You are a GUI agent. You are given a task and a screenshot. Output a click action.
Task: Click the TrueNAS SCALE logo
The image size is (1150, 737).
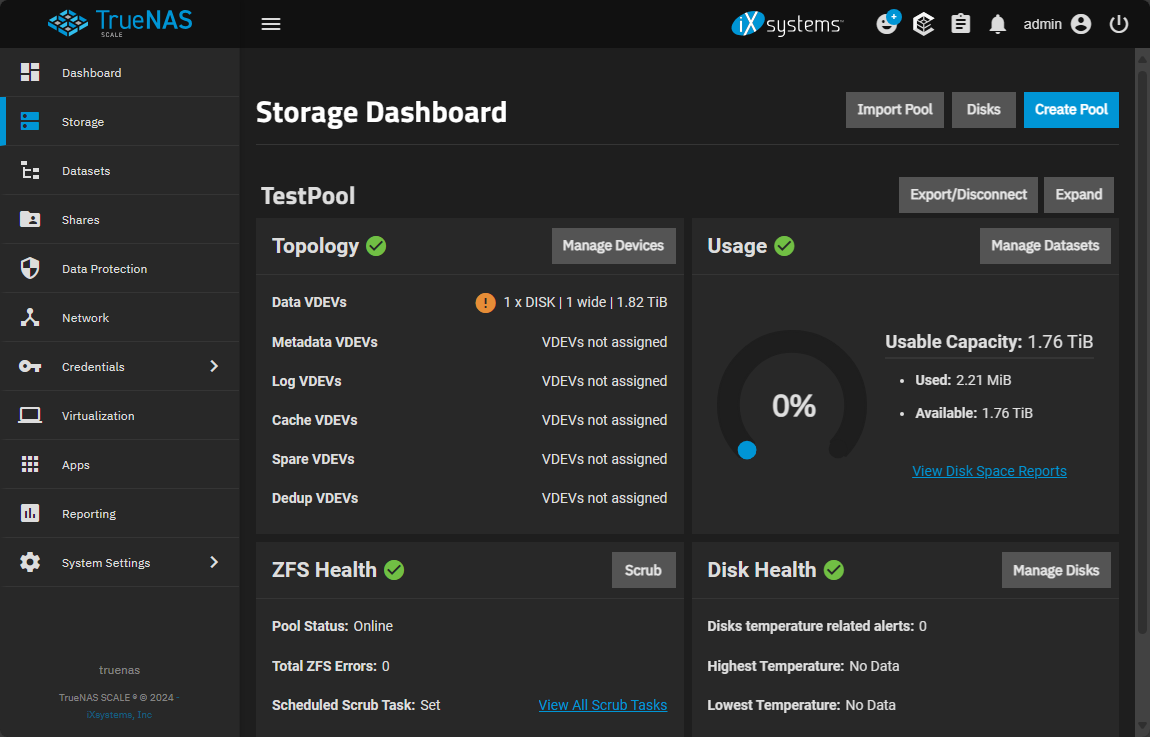[120, 23]
